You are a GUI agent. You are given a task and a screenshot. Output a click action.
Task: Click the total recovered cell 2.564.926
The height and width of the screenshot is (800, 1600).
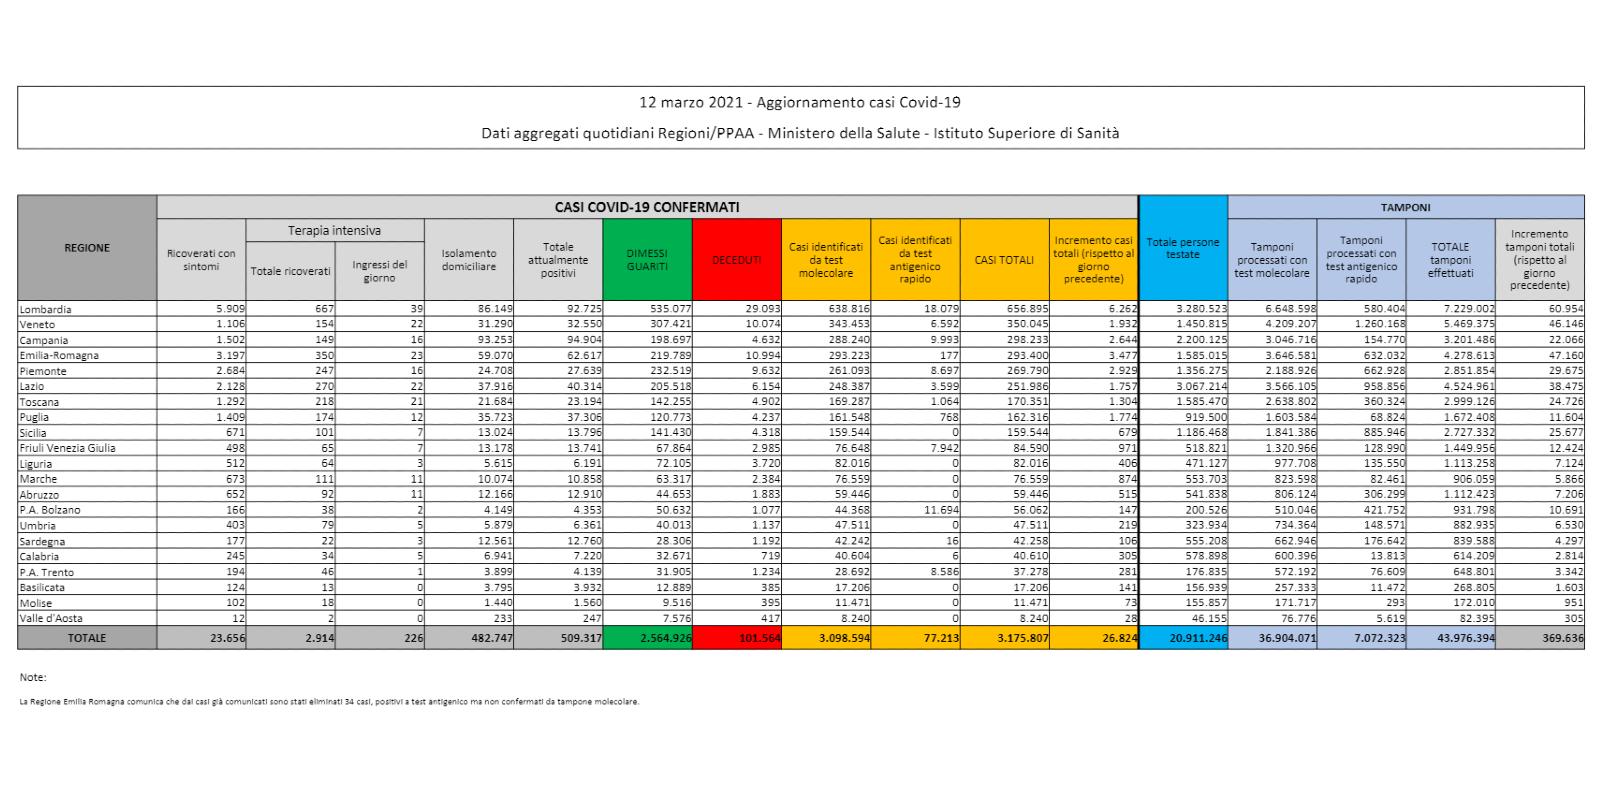tap(646, 637)
